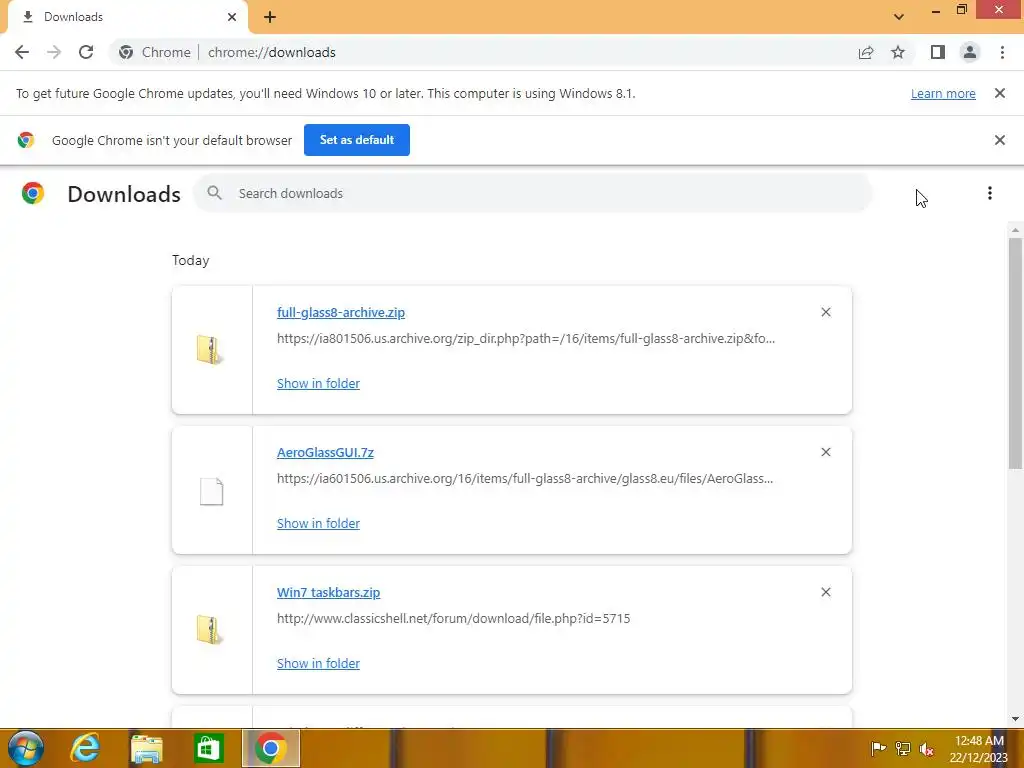The height and width of the screenshot is (768, 1024).
Task: Open File Explorer from the taskbar
Action: click(x=147, y=748)
